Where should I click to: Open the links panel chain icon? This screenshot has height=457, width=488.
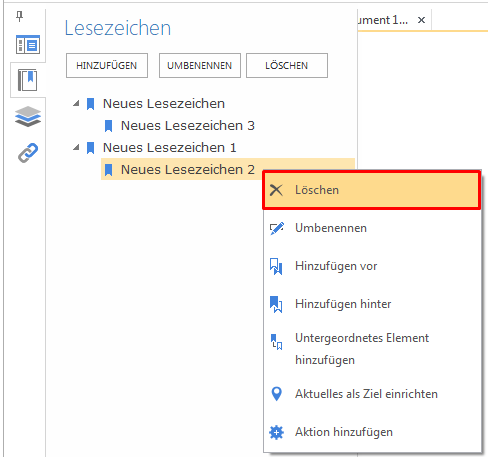28,153
